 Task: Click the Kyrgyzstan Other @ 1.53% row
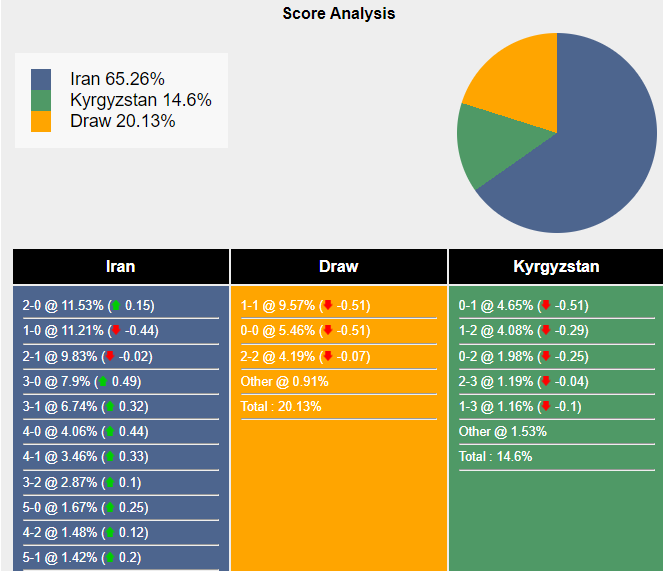(495, 431)
